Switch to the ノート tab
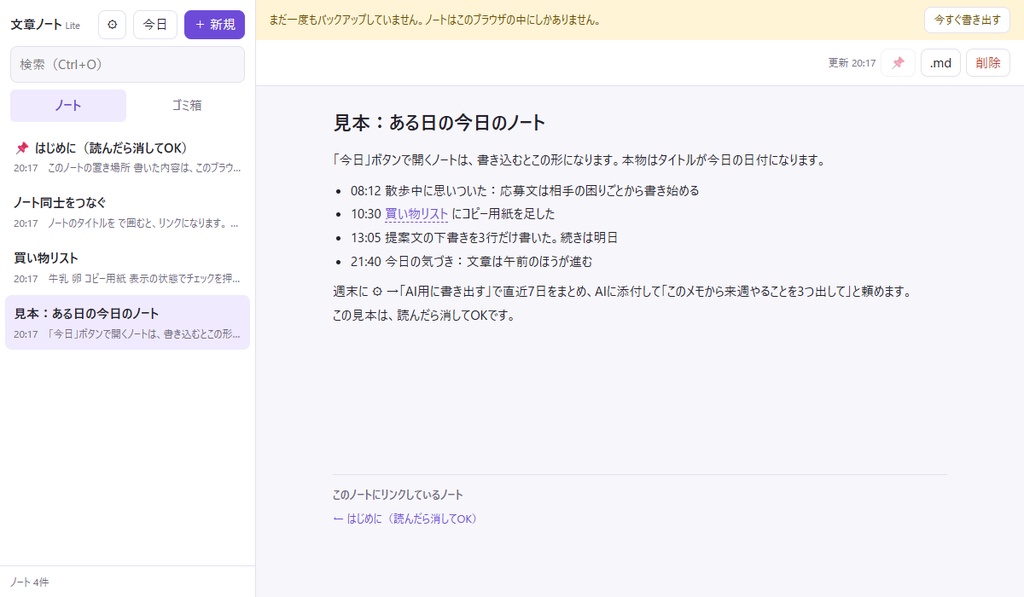Screen dimensions: 1024x597 [x=68, y=106]
